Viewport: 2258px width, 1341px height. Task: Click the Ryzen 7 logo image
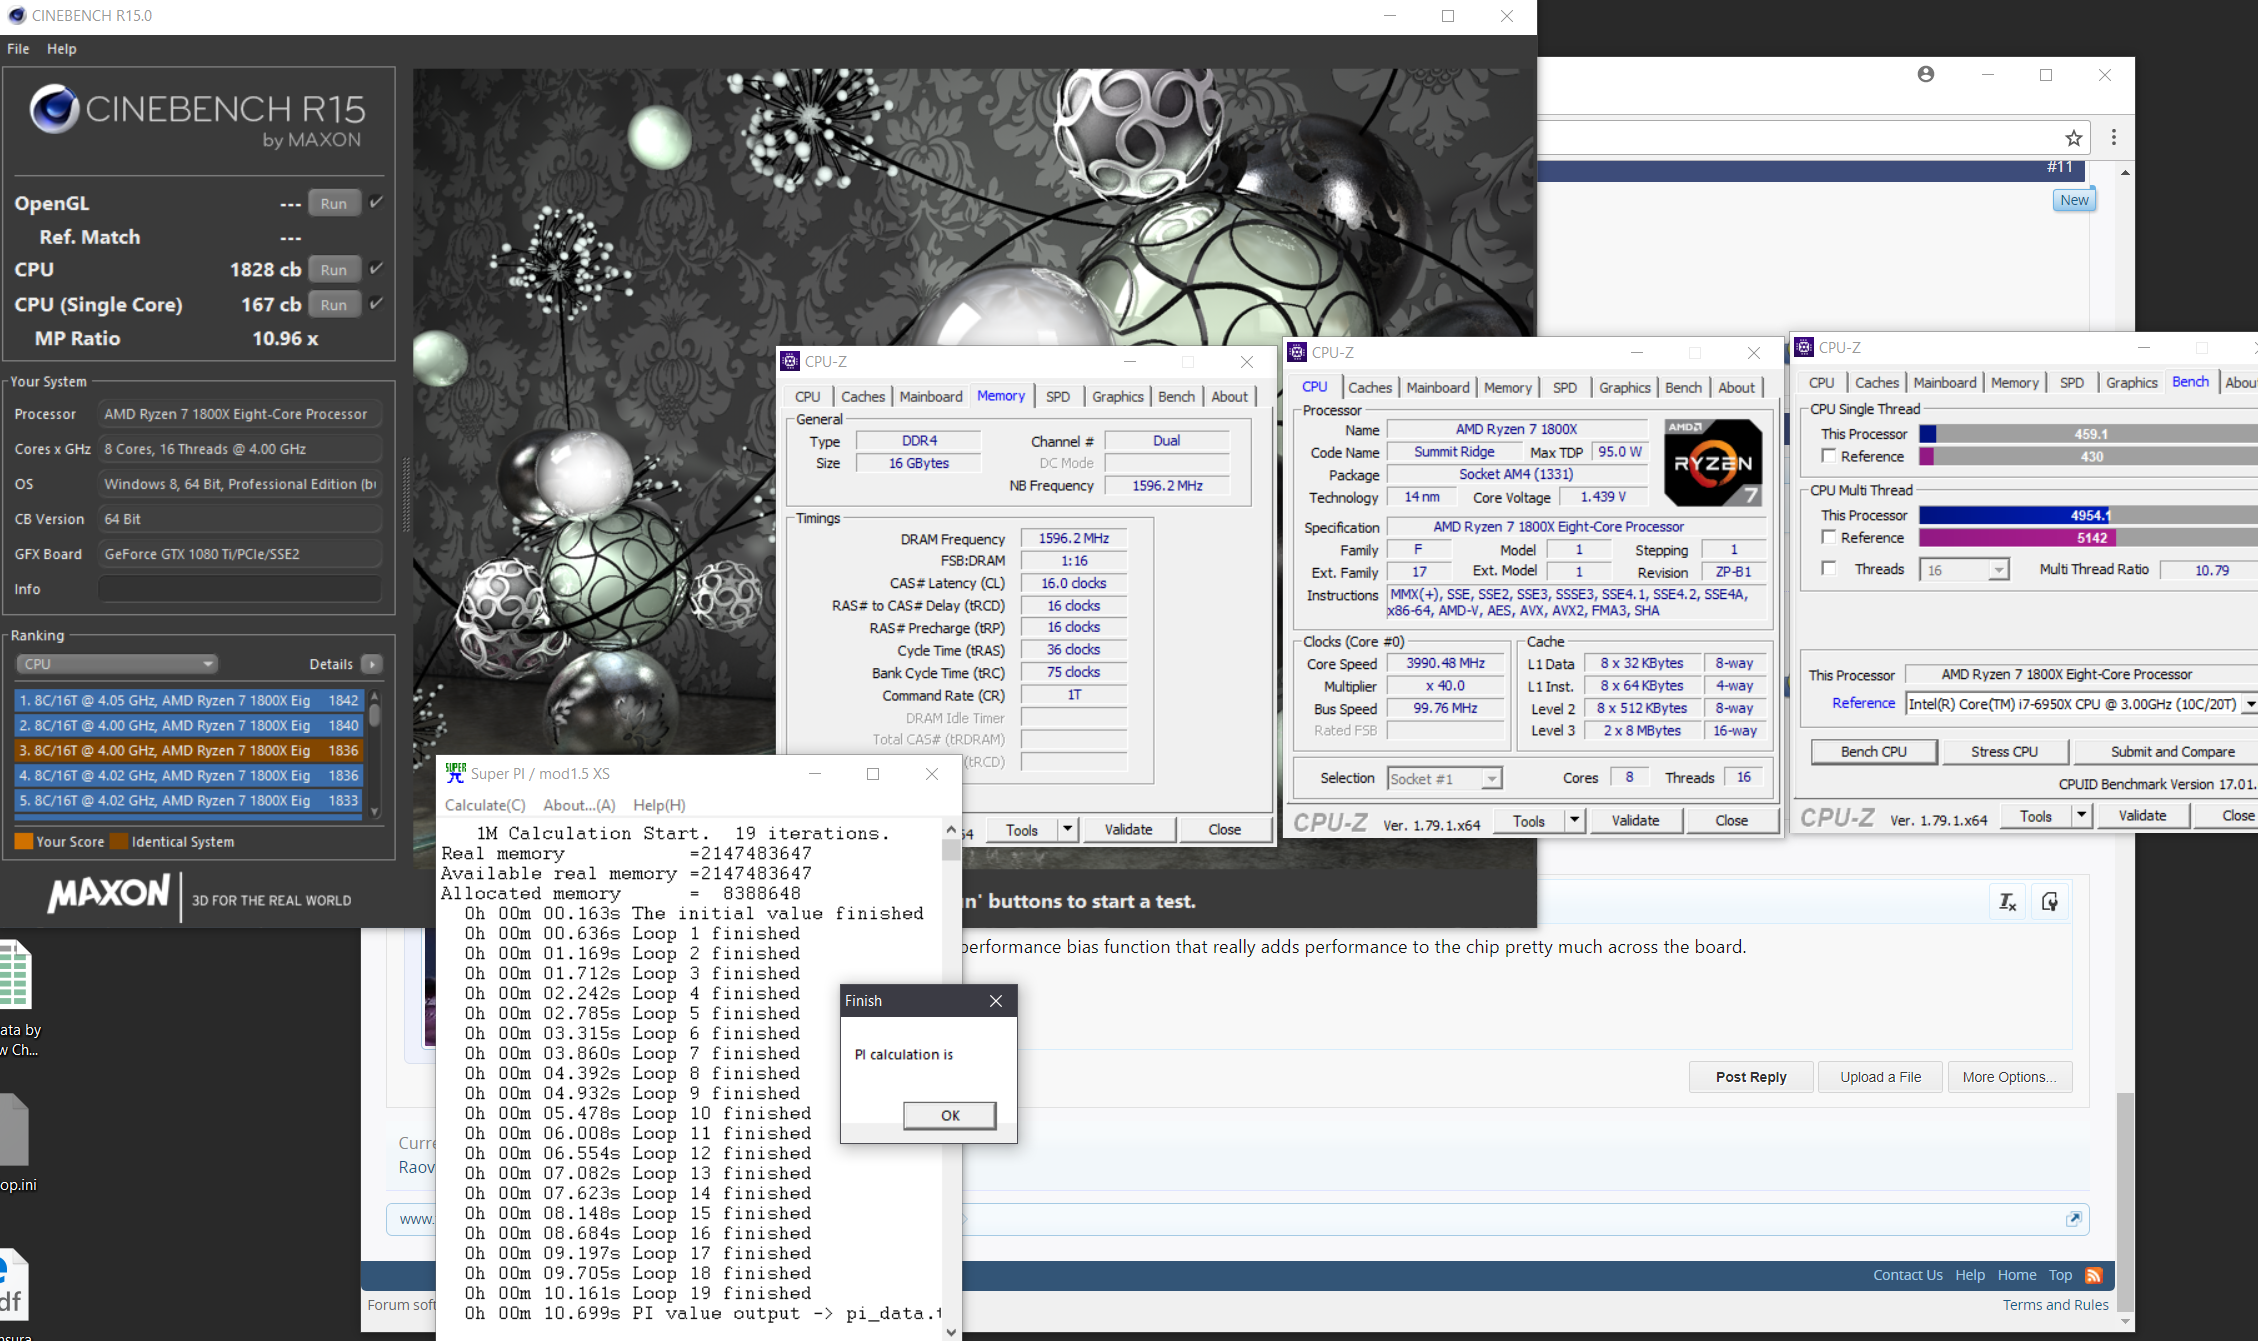click(1713, 462)
